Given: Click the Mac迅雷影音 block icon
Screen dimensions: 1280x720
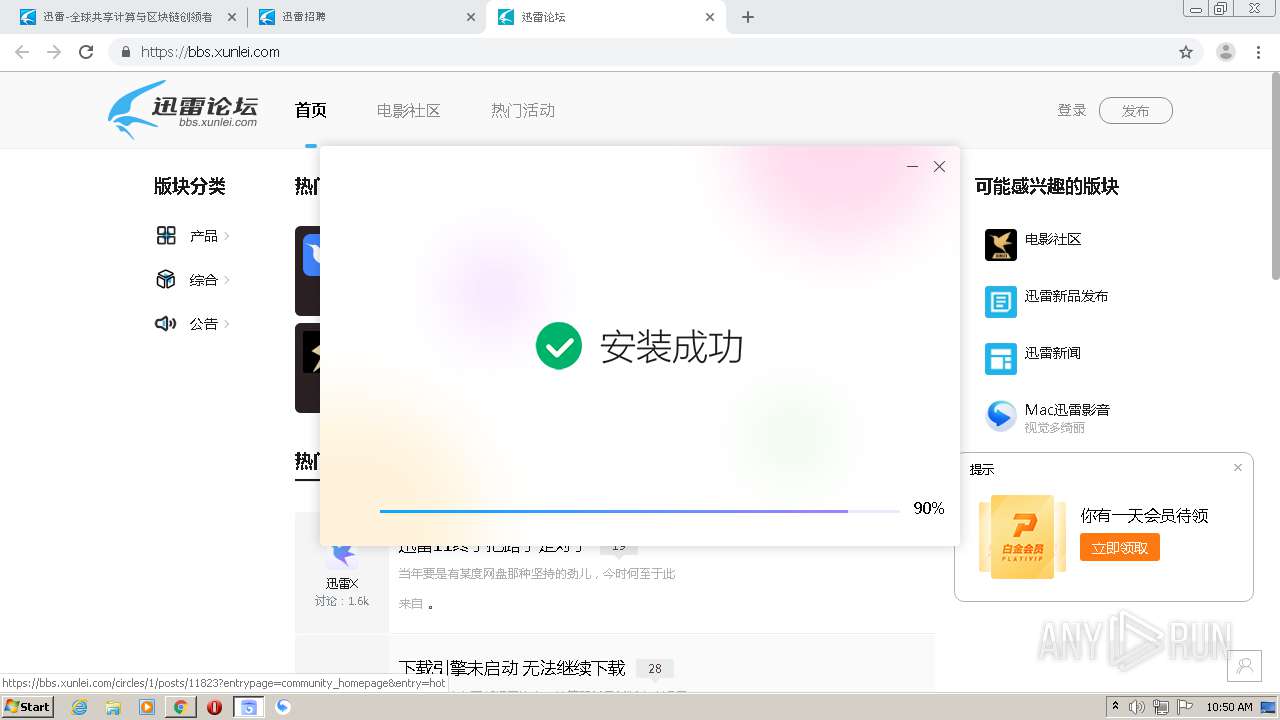Looking at the screenshot, I should pyautogui.click(x=1001, y=416).
